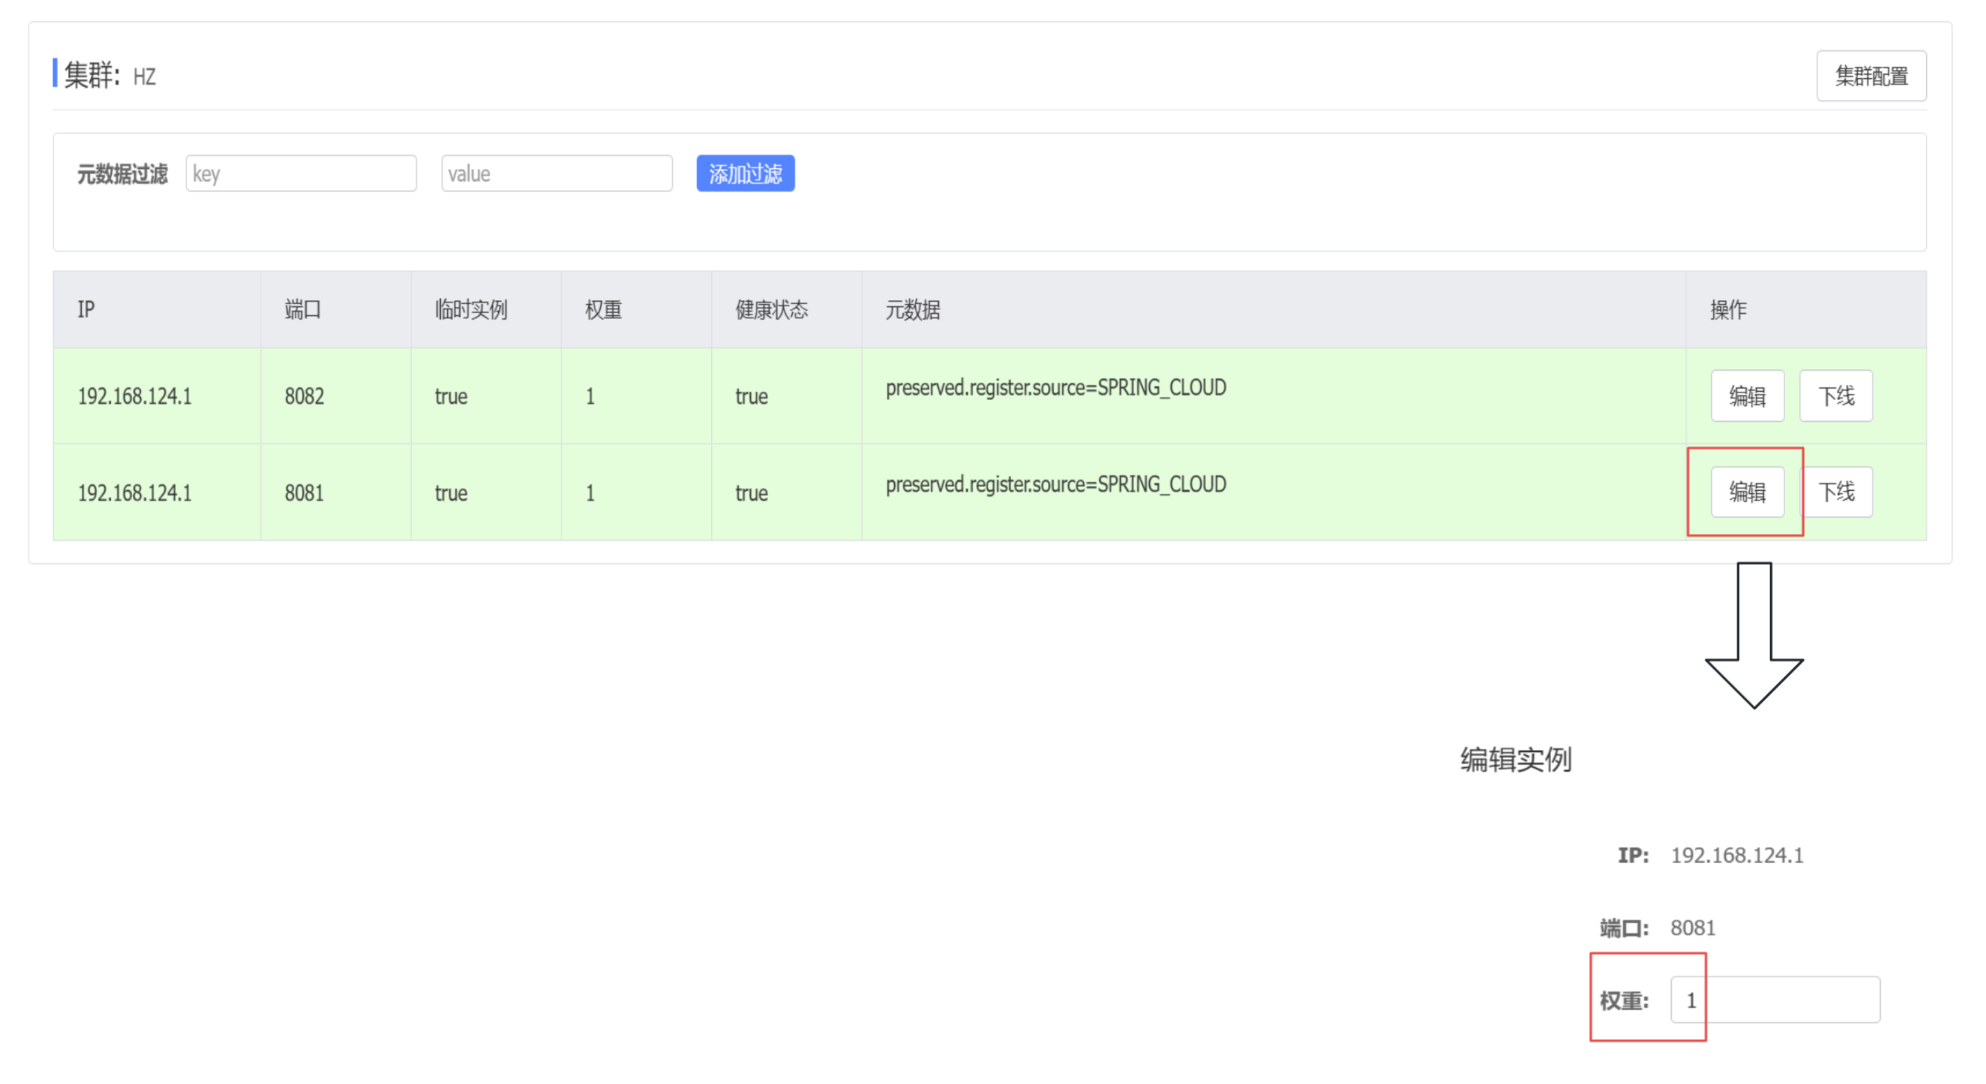Screen dimensions: 1986x1084
Task: Click the 健康状态 health status column header
Action: (x=771, y=310)
